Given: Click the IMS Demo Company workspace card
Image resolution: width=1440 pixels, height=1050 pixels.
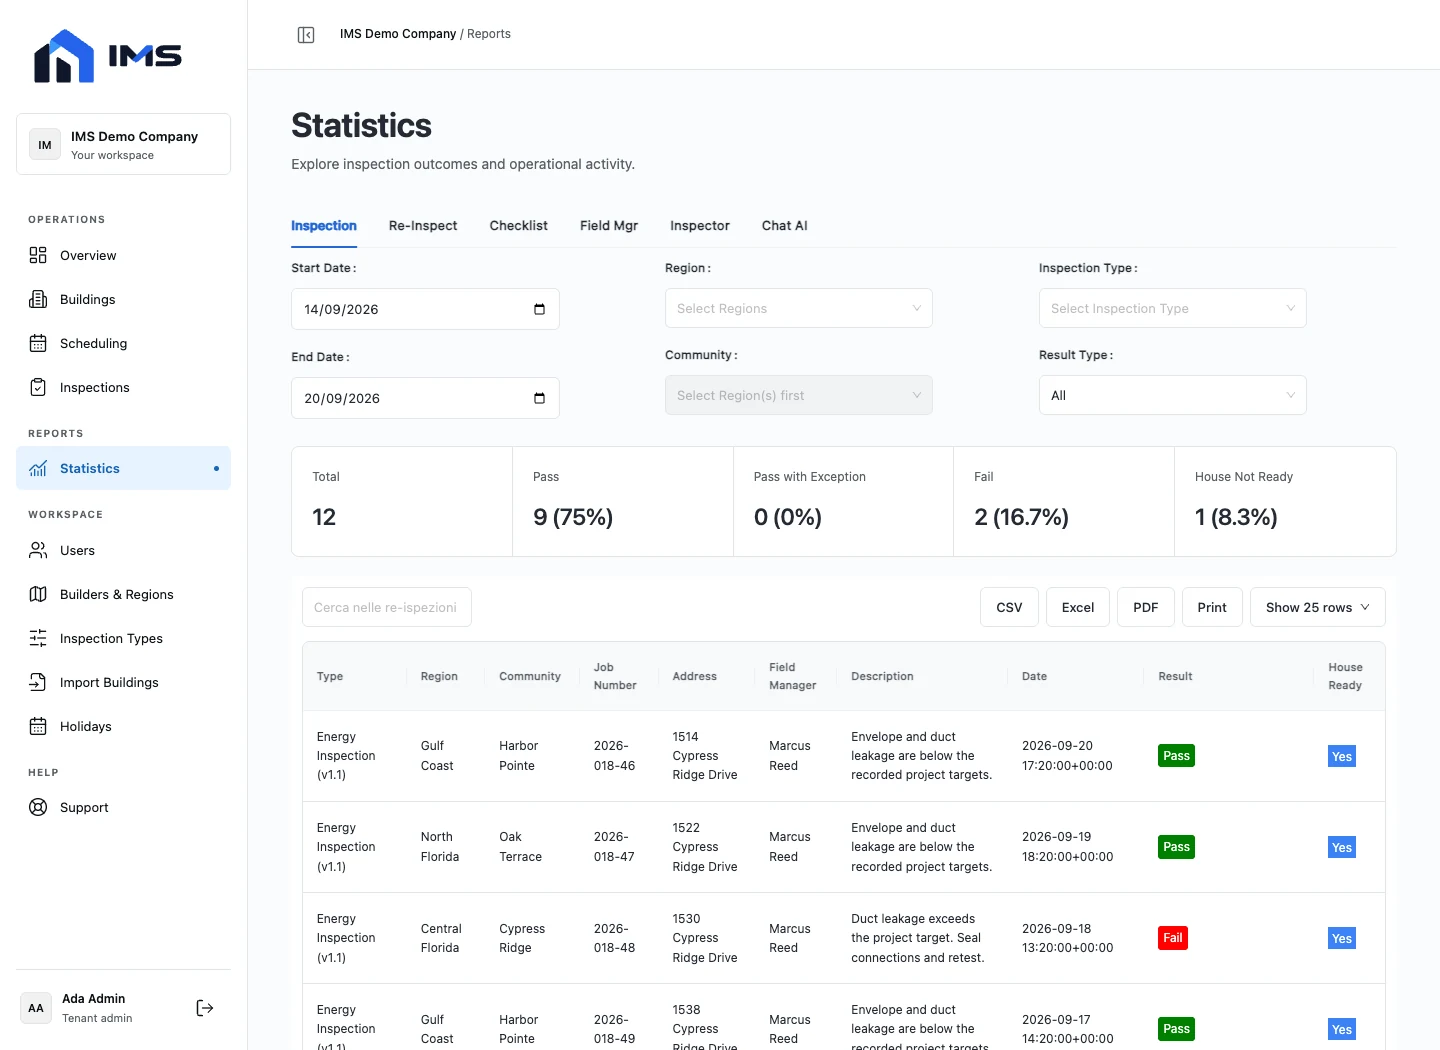Looking at the screenshot, I should 123,144.
